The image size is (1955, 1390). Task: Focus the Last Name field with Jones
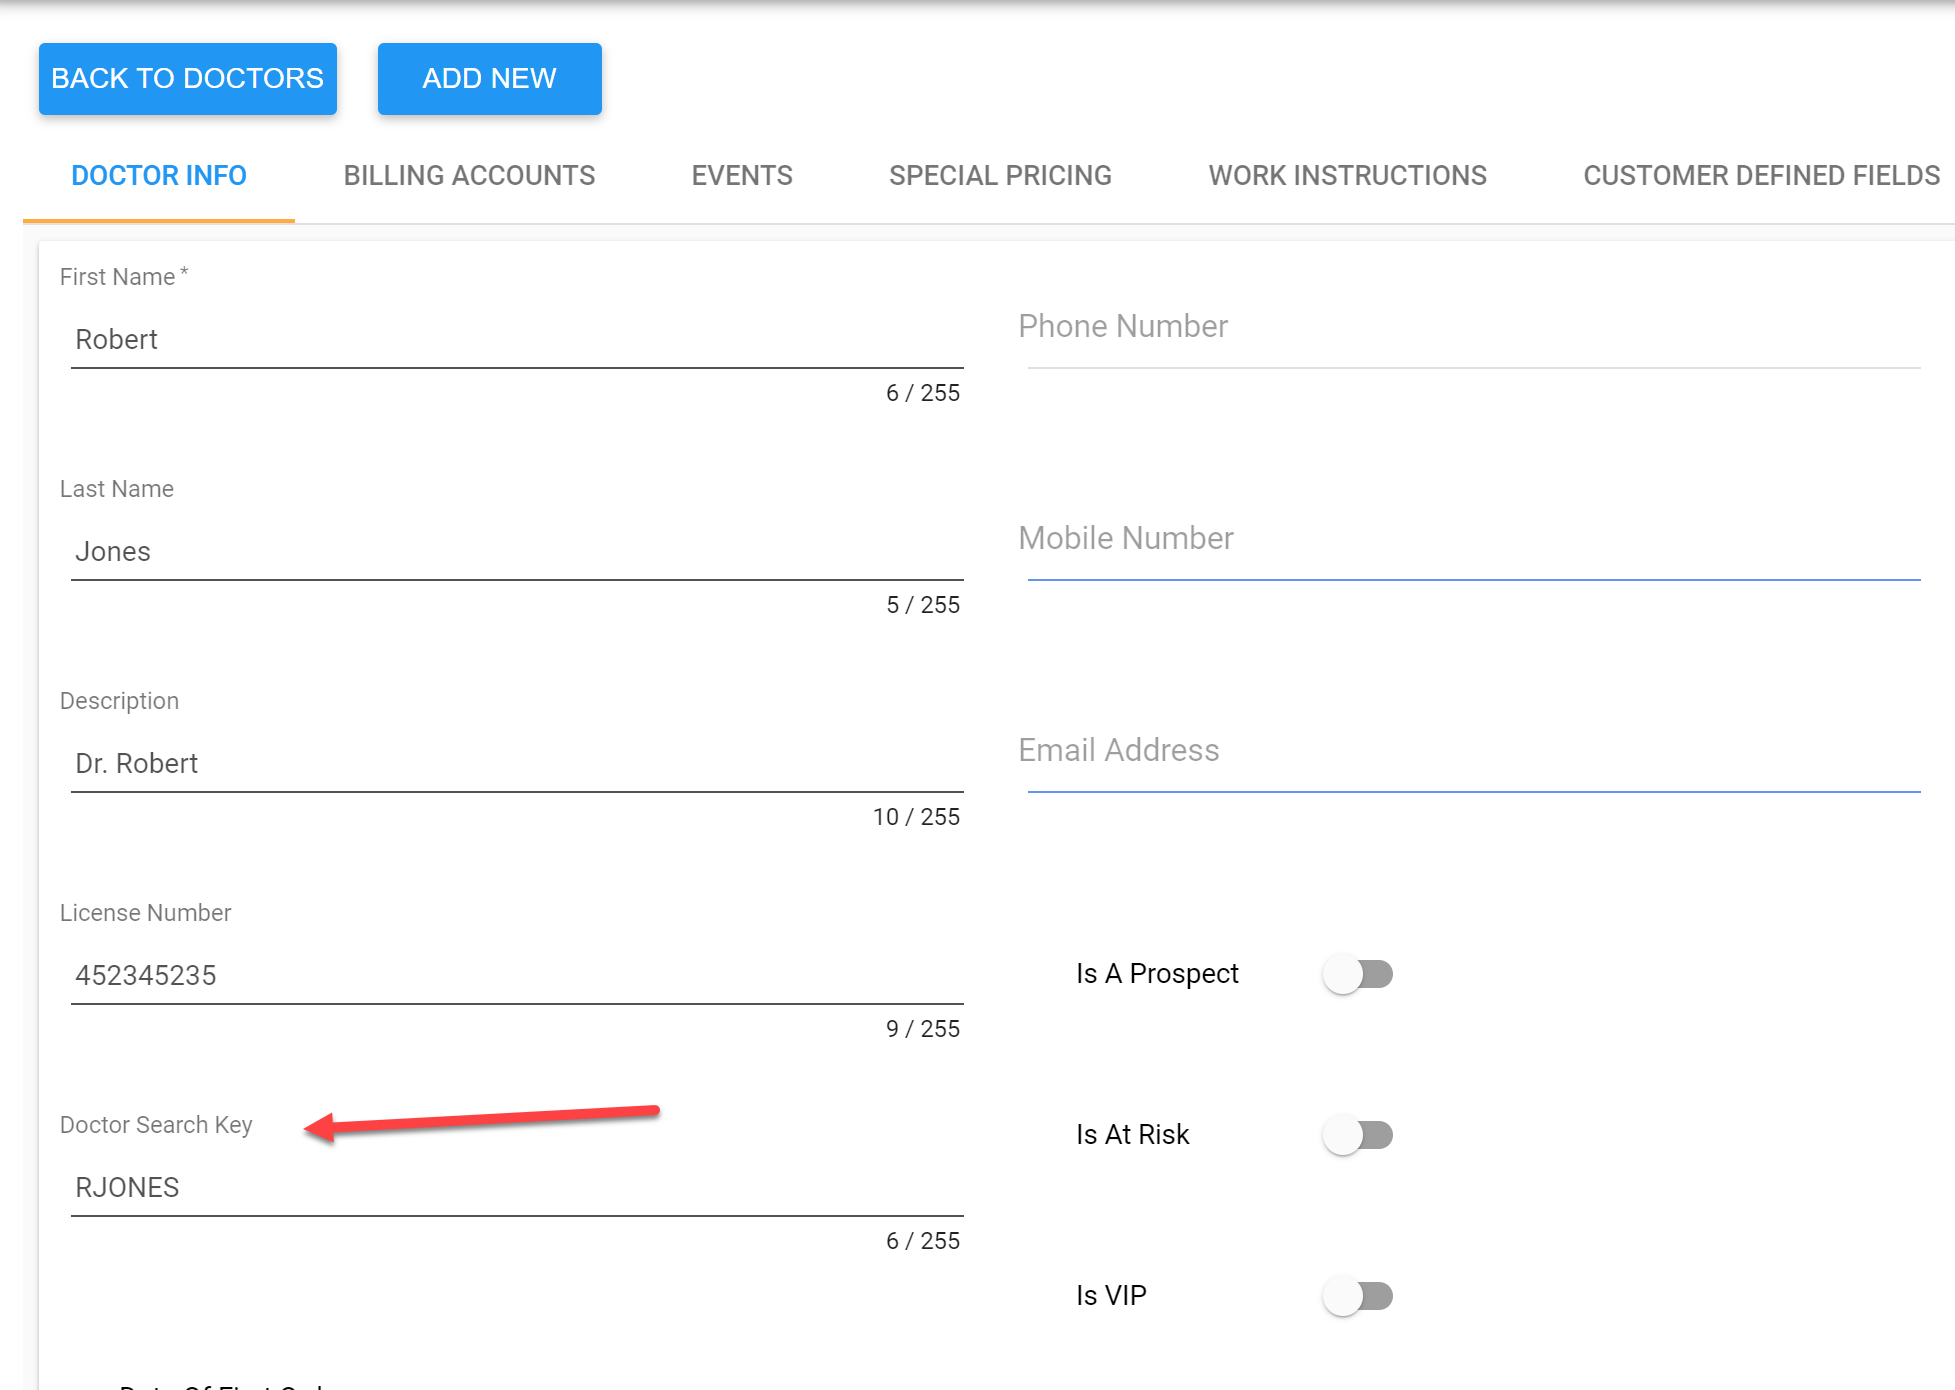point(516,552)
